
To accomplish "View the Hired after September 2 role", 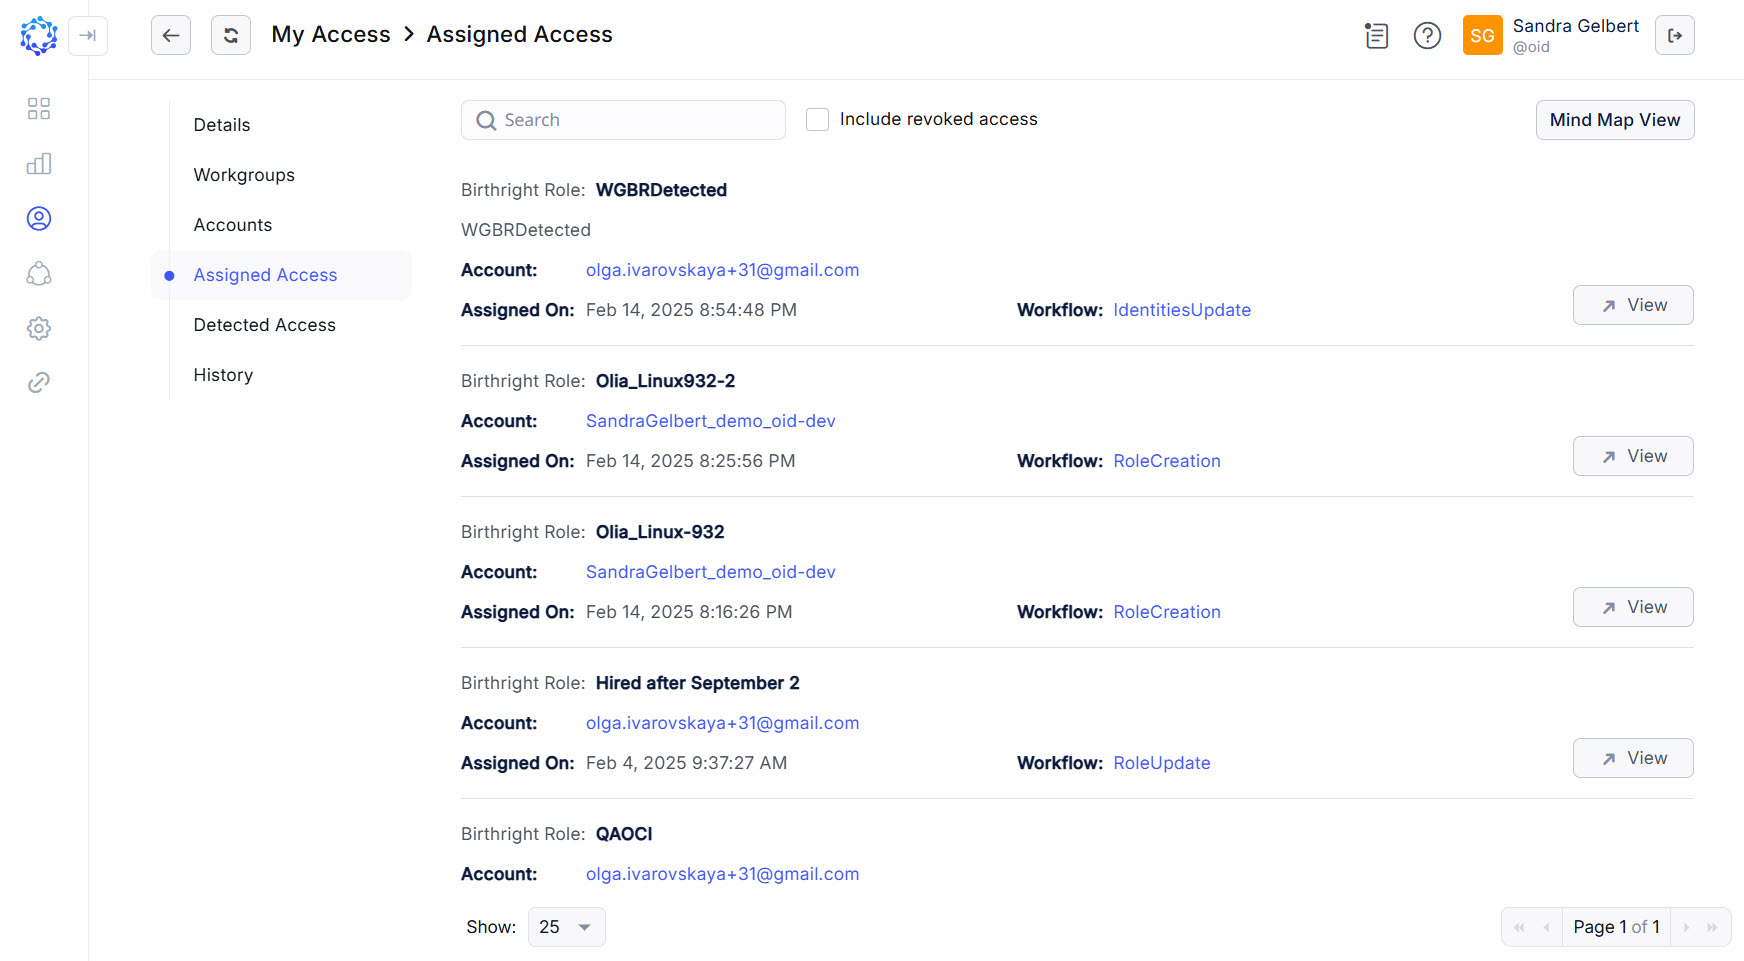I will [1633, 758].
